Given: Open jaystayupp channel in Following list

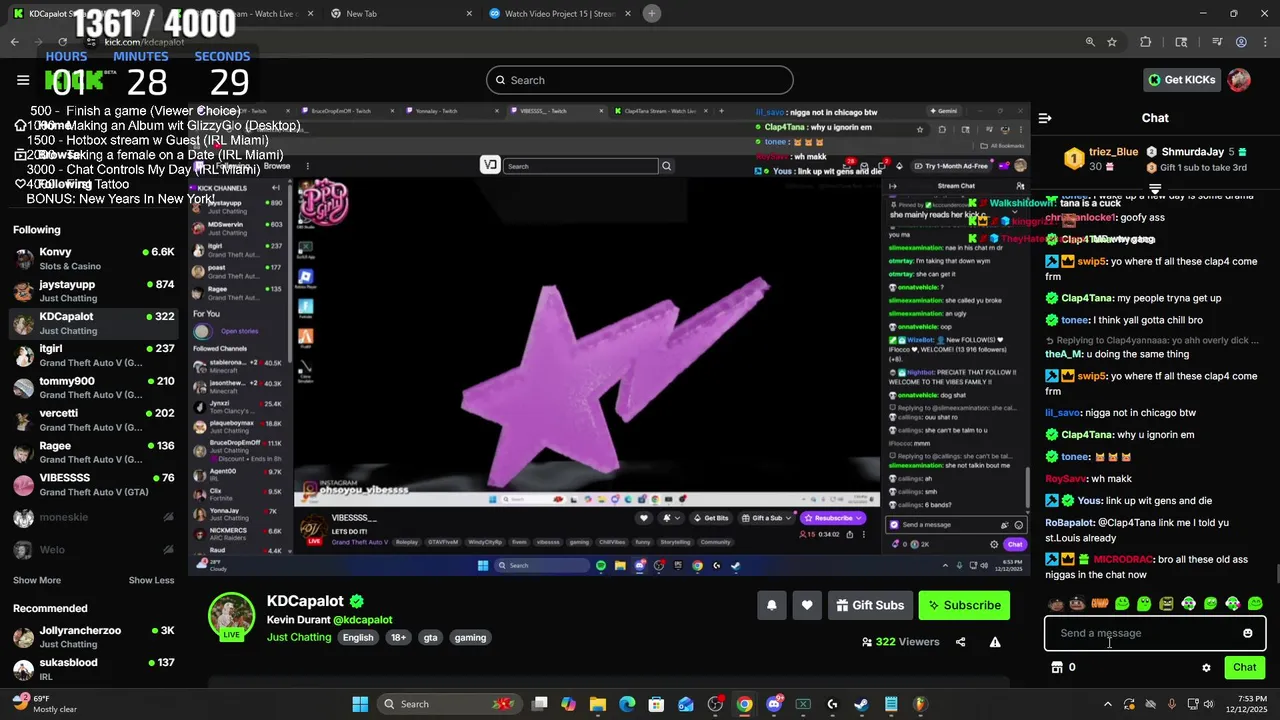Looking at the screenshot, I should click(95, 291).
